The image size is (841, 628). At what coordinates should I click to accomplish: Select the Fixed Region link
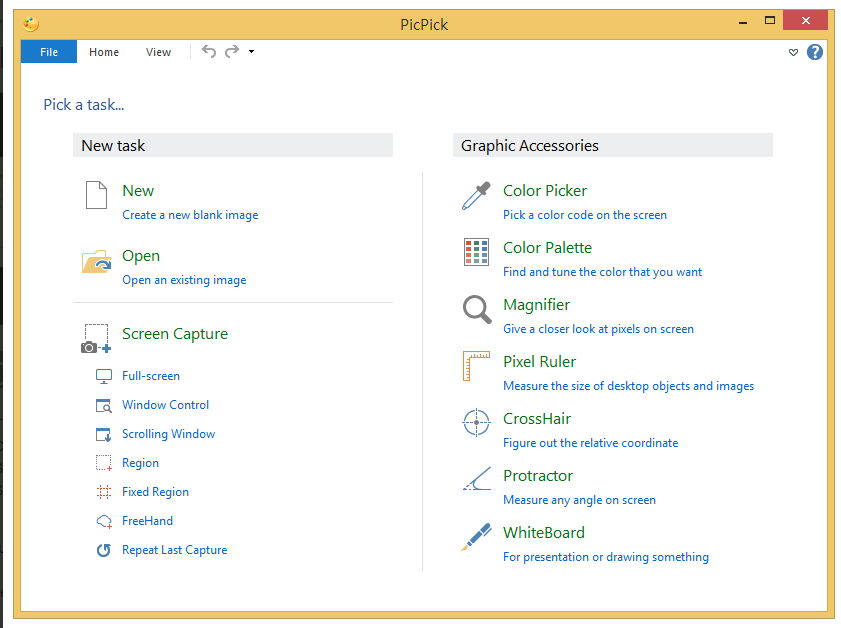pos(156,492)
